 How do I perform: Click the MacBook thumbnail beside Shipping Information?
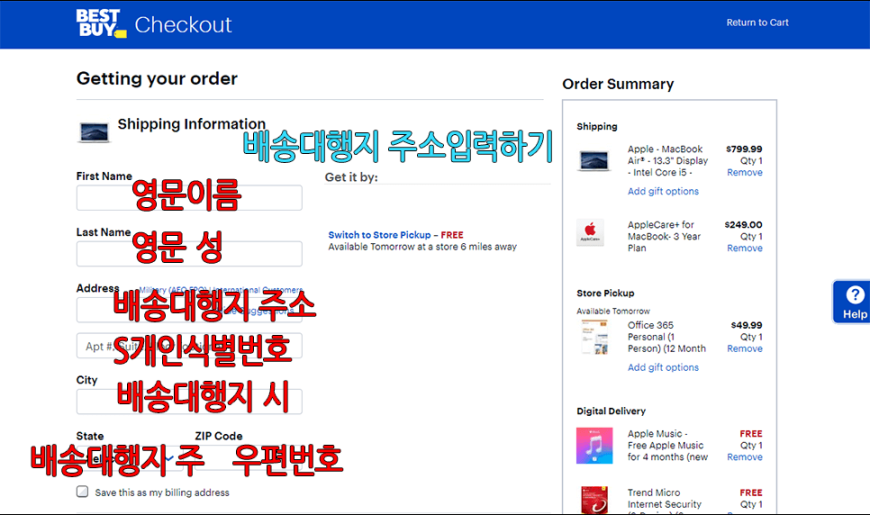(x=94, y=133)
